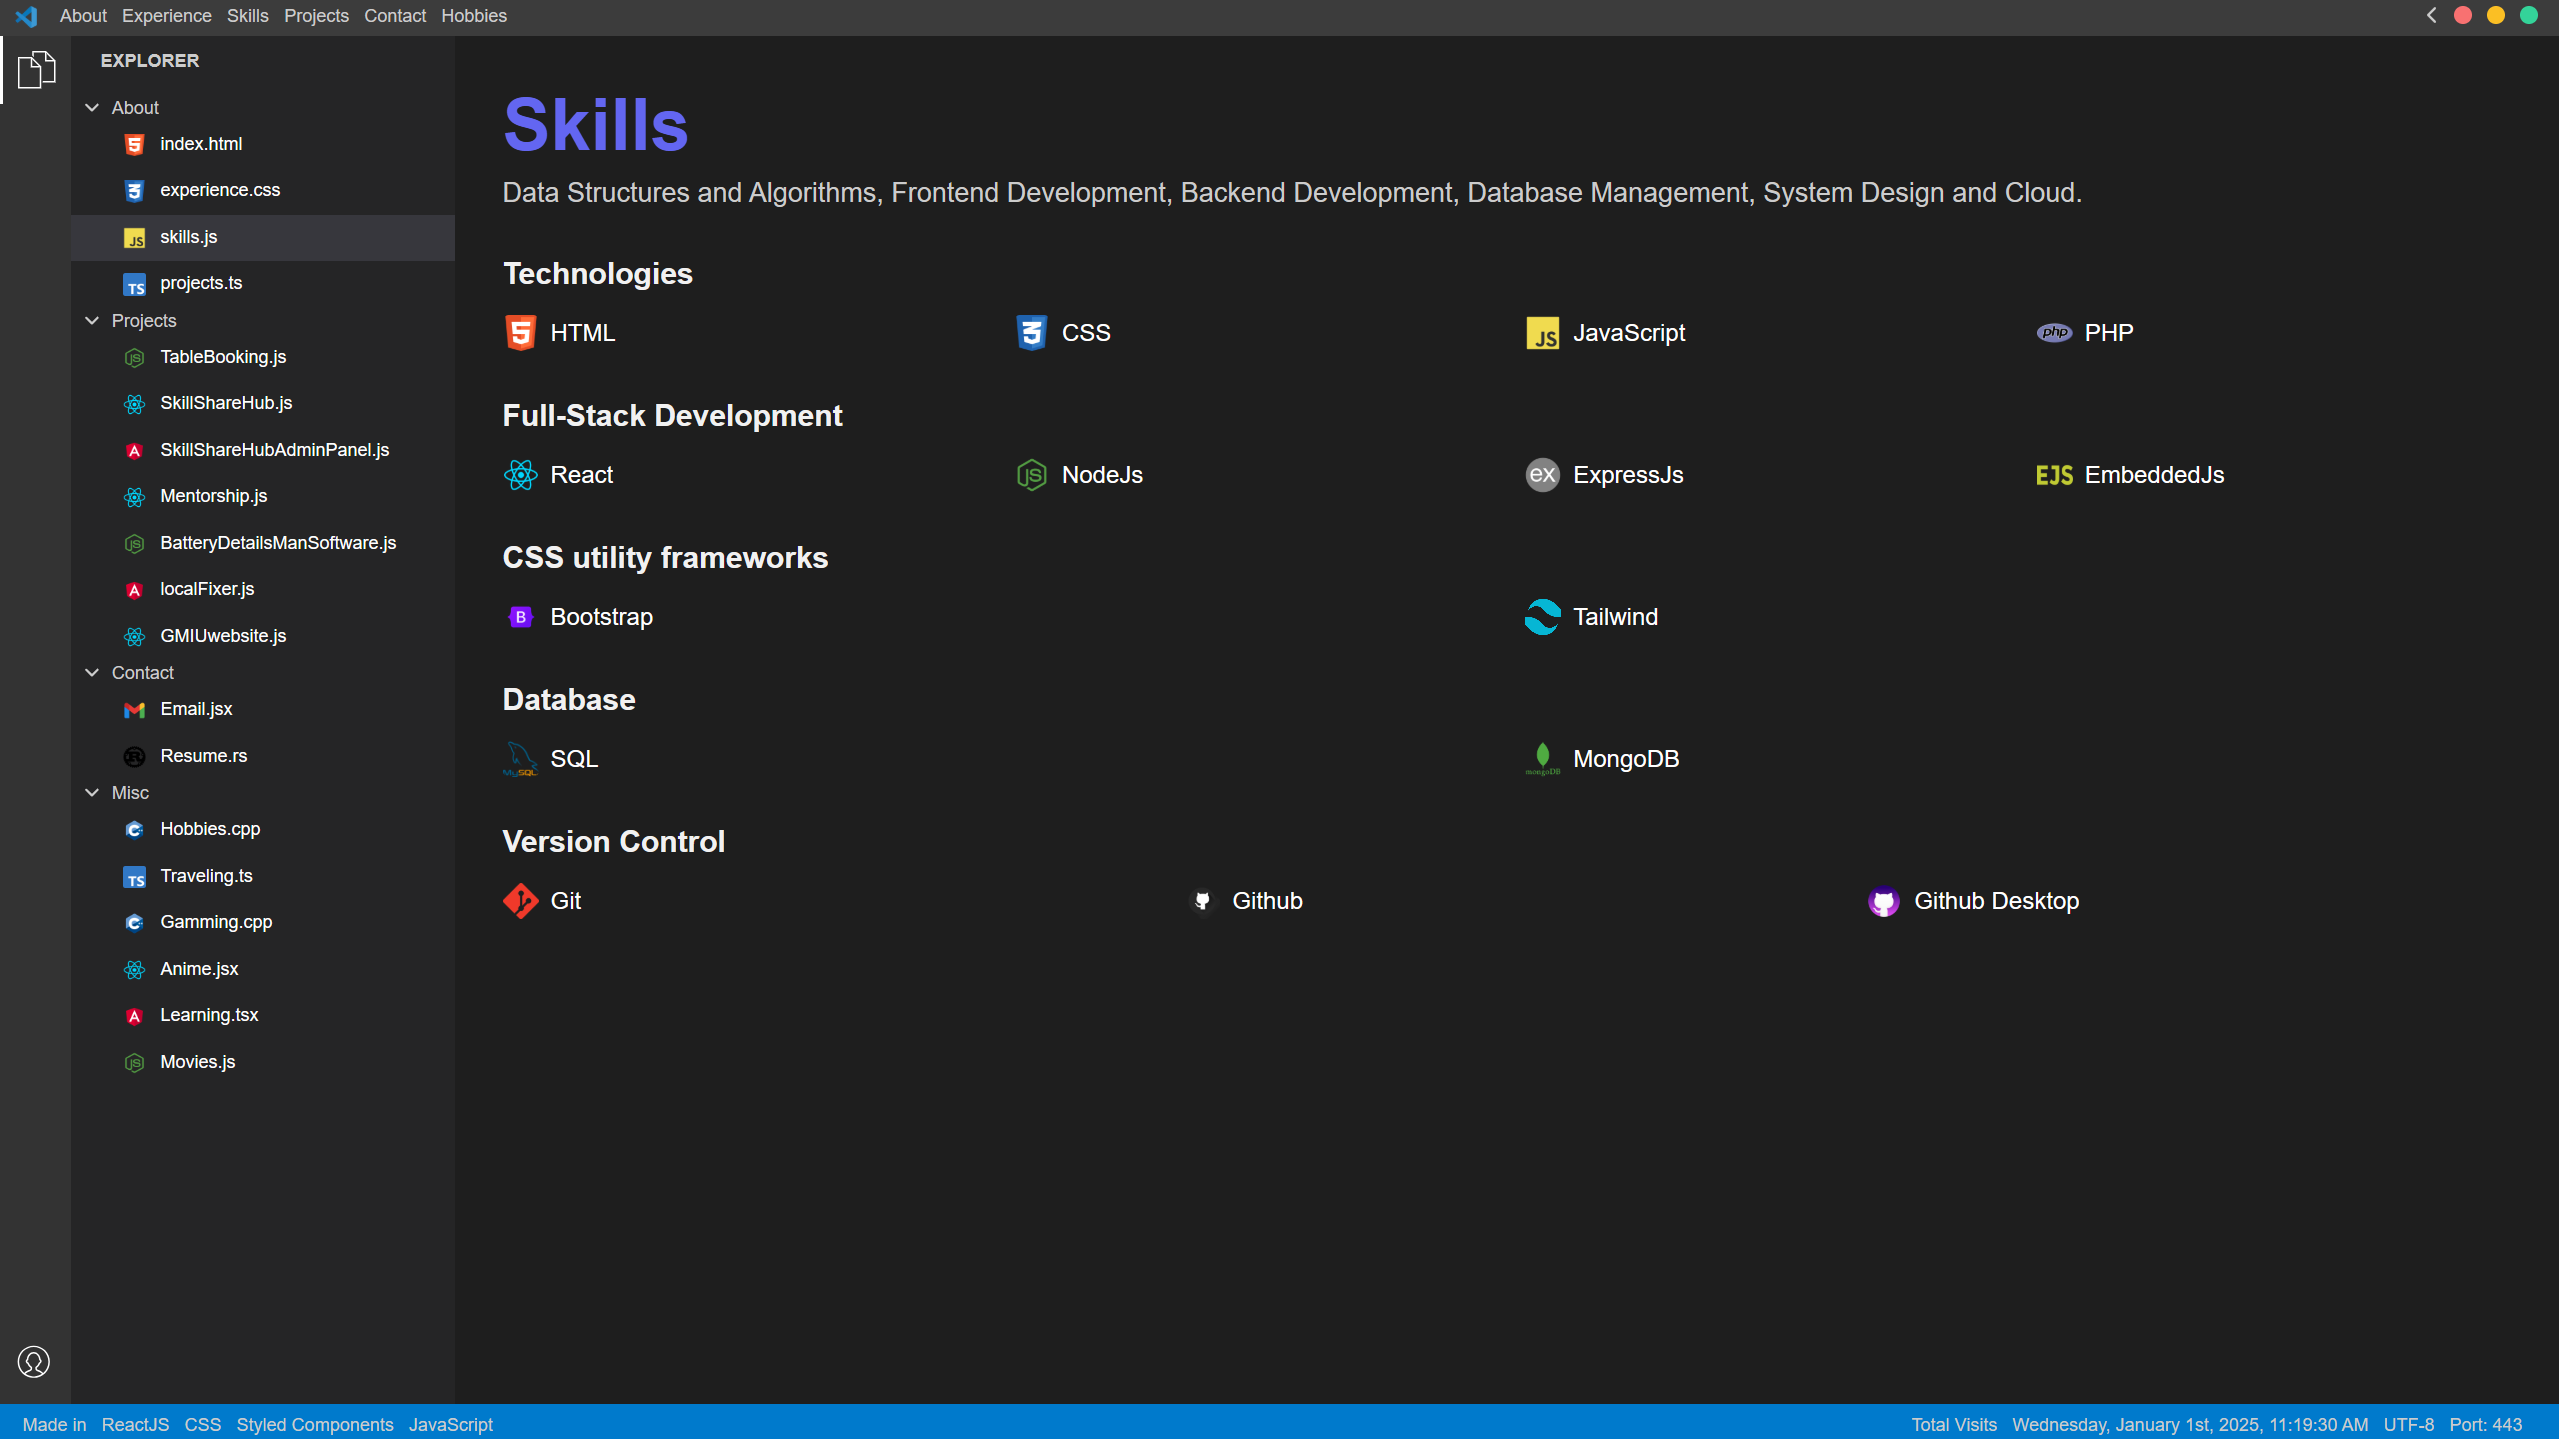Screen dimensions: 2559x1439
Task: Click the HTML icon beside index.html
Action: pos(134,145)
